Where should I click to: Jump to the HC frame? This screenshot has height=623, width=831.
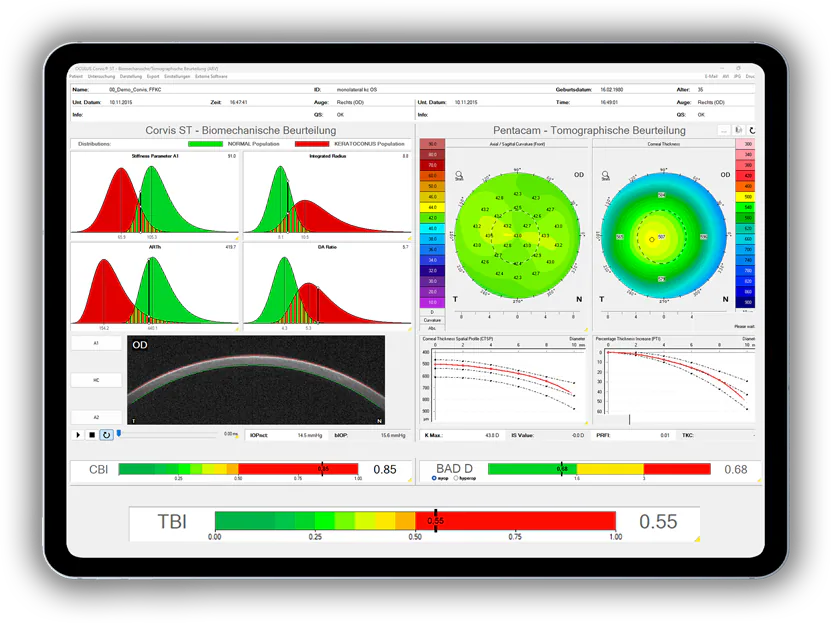coord(96,380)
